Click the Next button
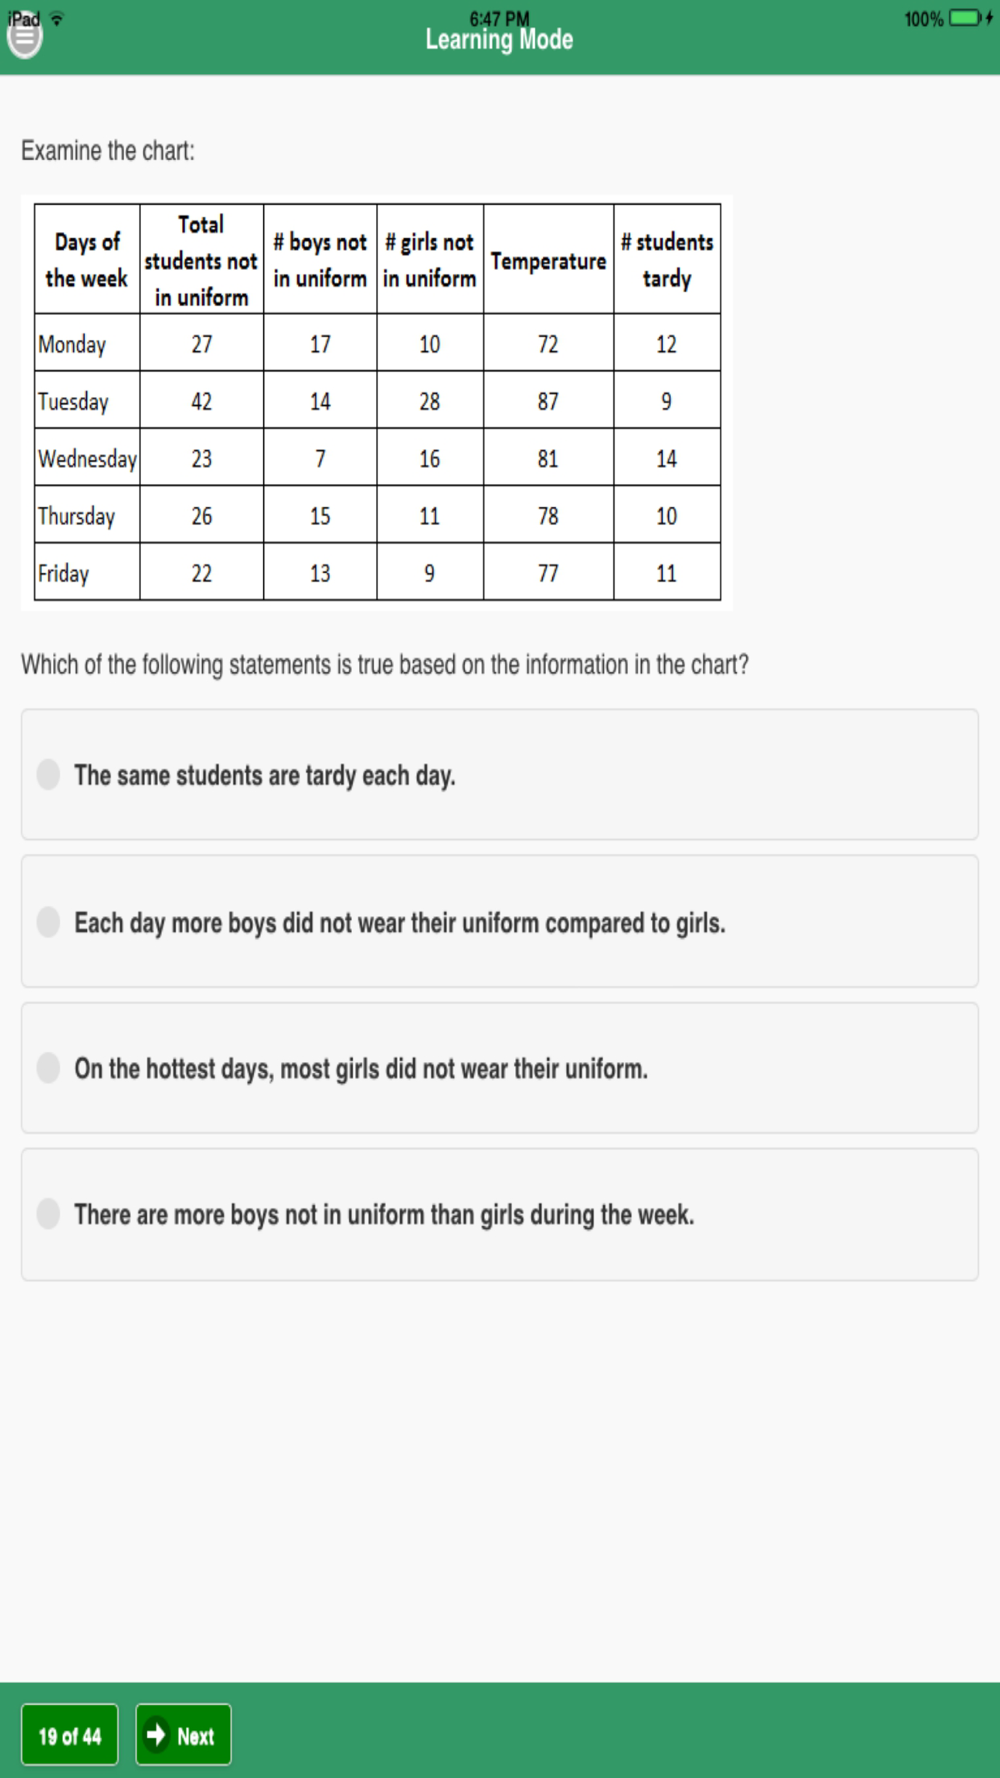The image size is (1000, 1778). [183, 1734]
